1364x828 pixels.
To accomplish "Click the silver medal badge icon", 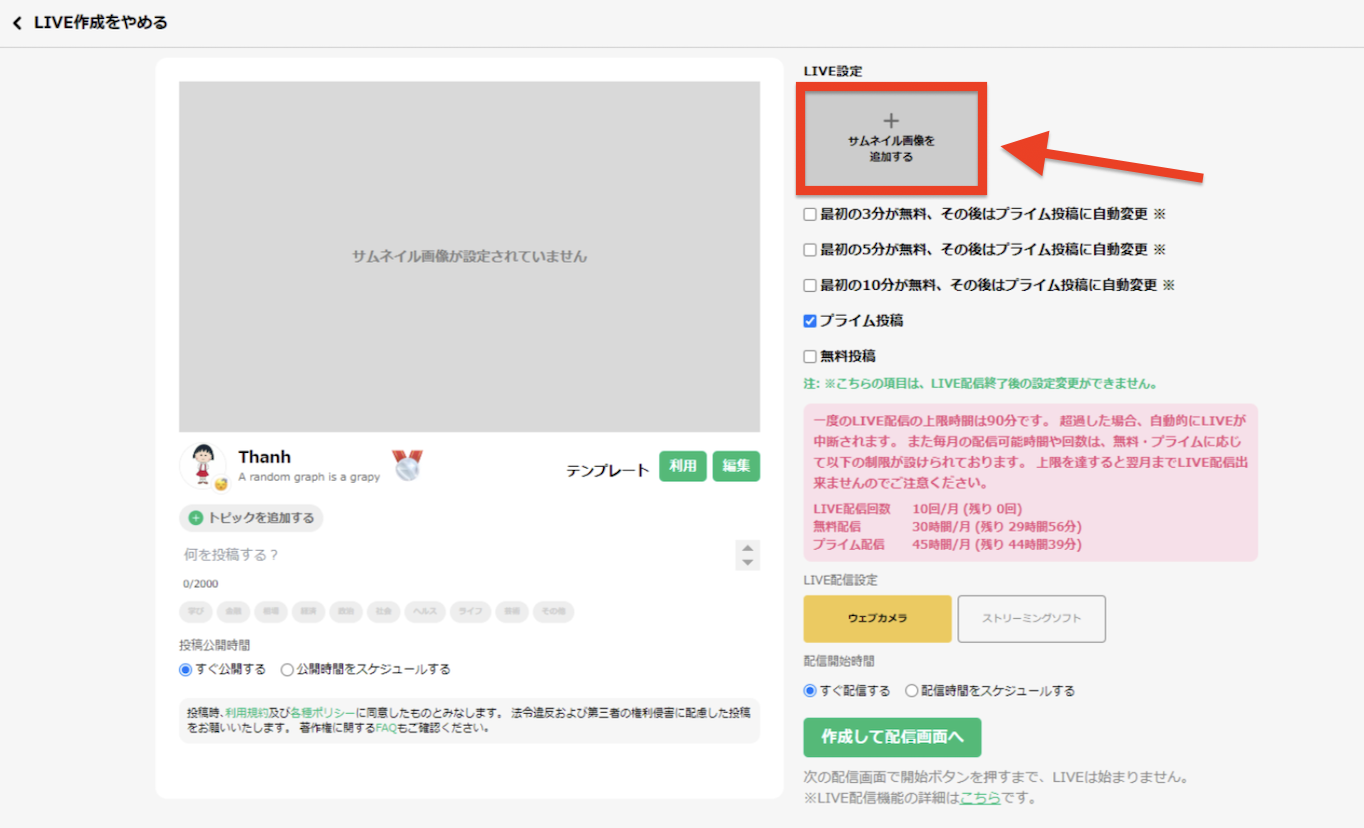I will (x=407, y=465).
